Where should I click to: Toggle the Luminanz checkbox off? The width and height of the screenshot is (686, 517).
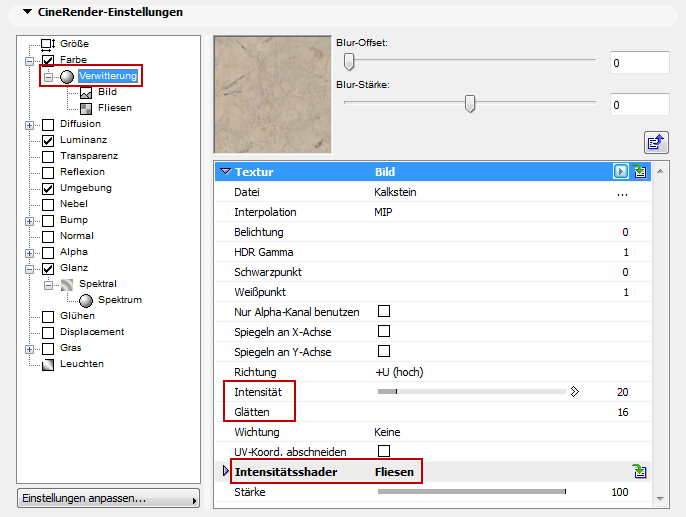[x=48, y=140]
